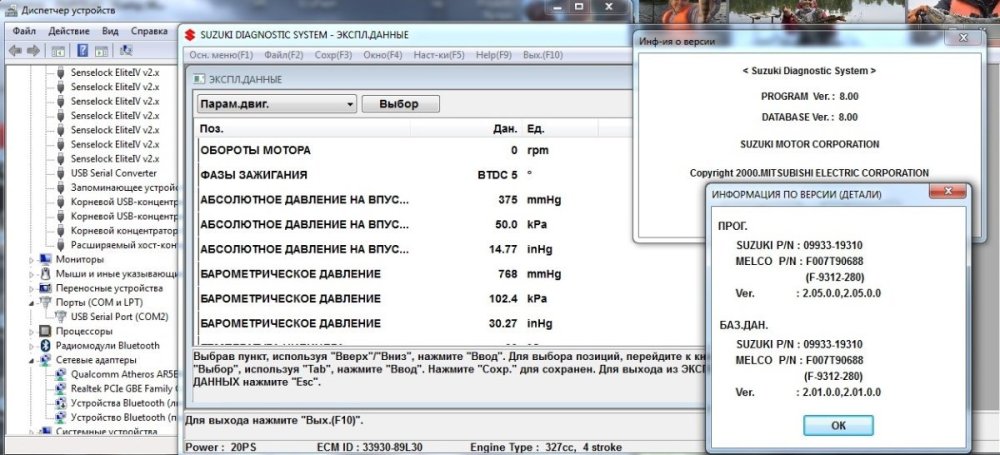Image resolution: width=1000 pixels, height=455 pixels.
Task: Expand the Процессоры tree node
Action: point(32,331)
